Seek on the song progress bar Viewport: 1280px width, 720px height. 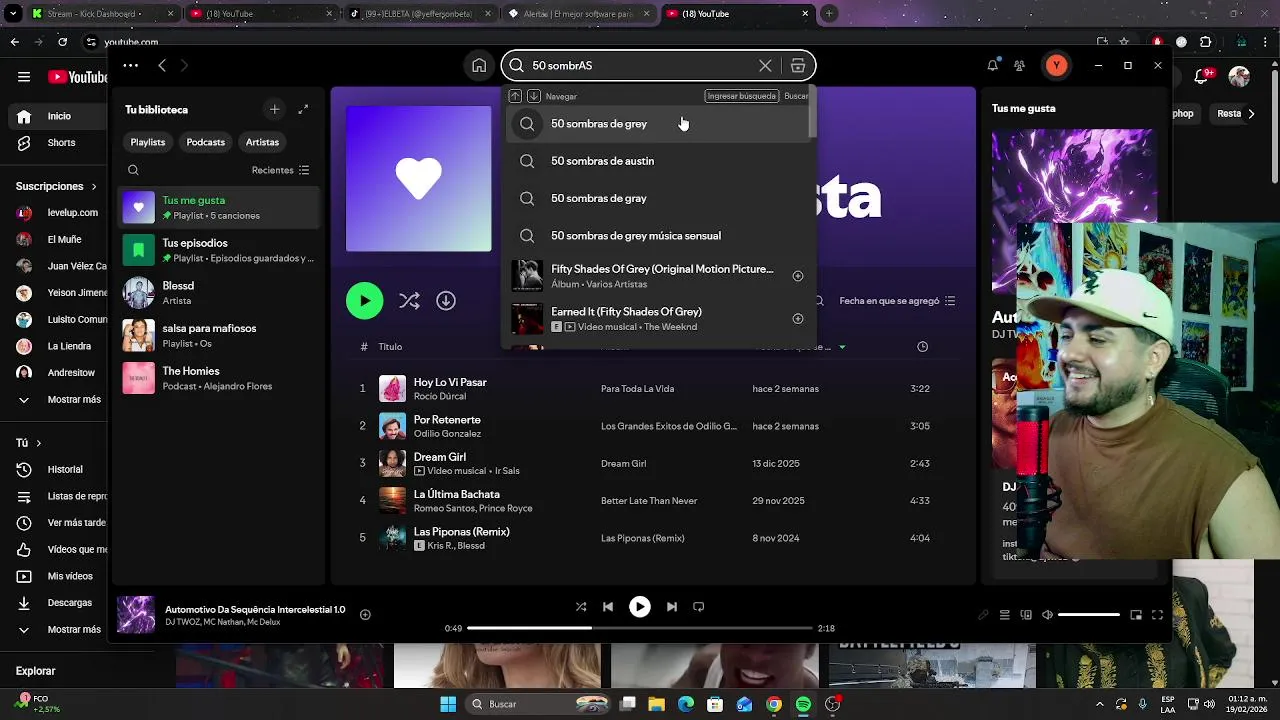click(640, 628)
